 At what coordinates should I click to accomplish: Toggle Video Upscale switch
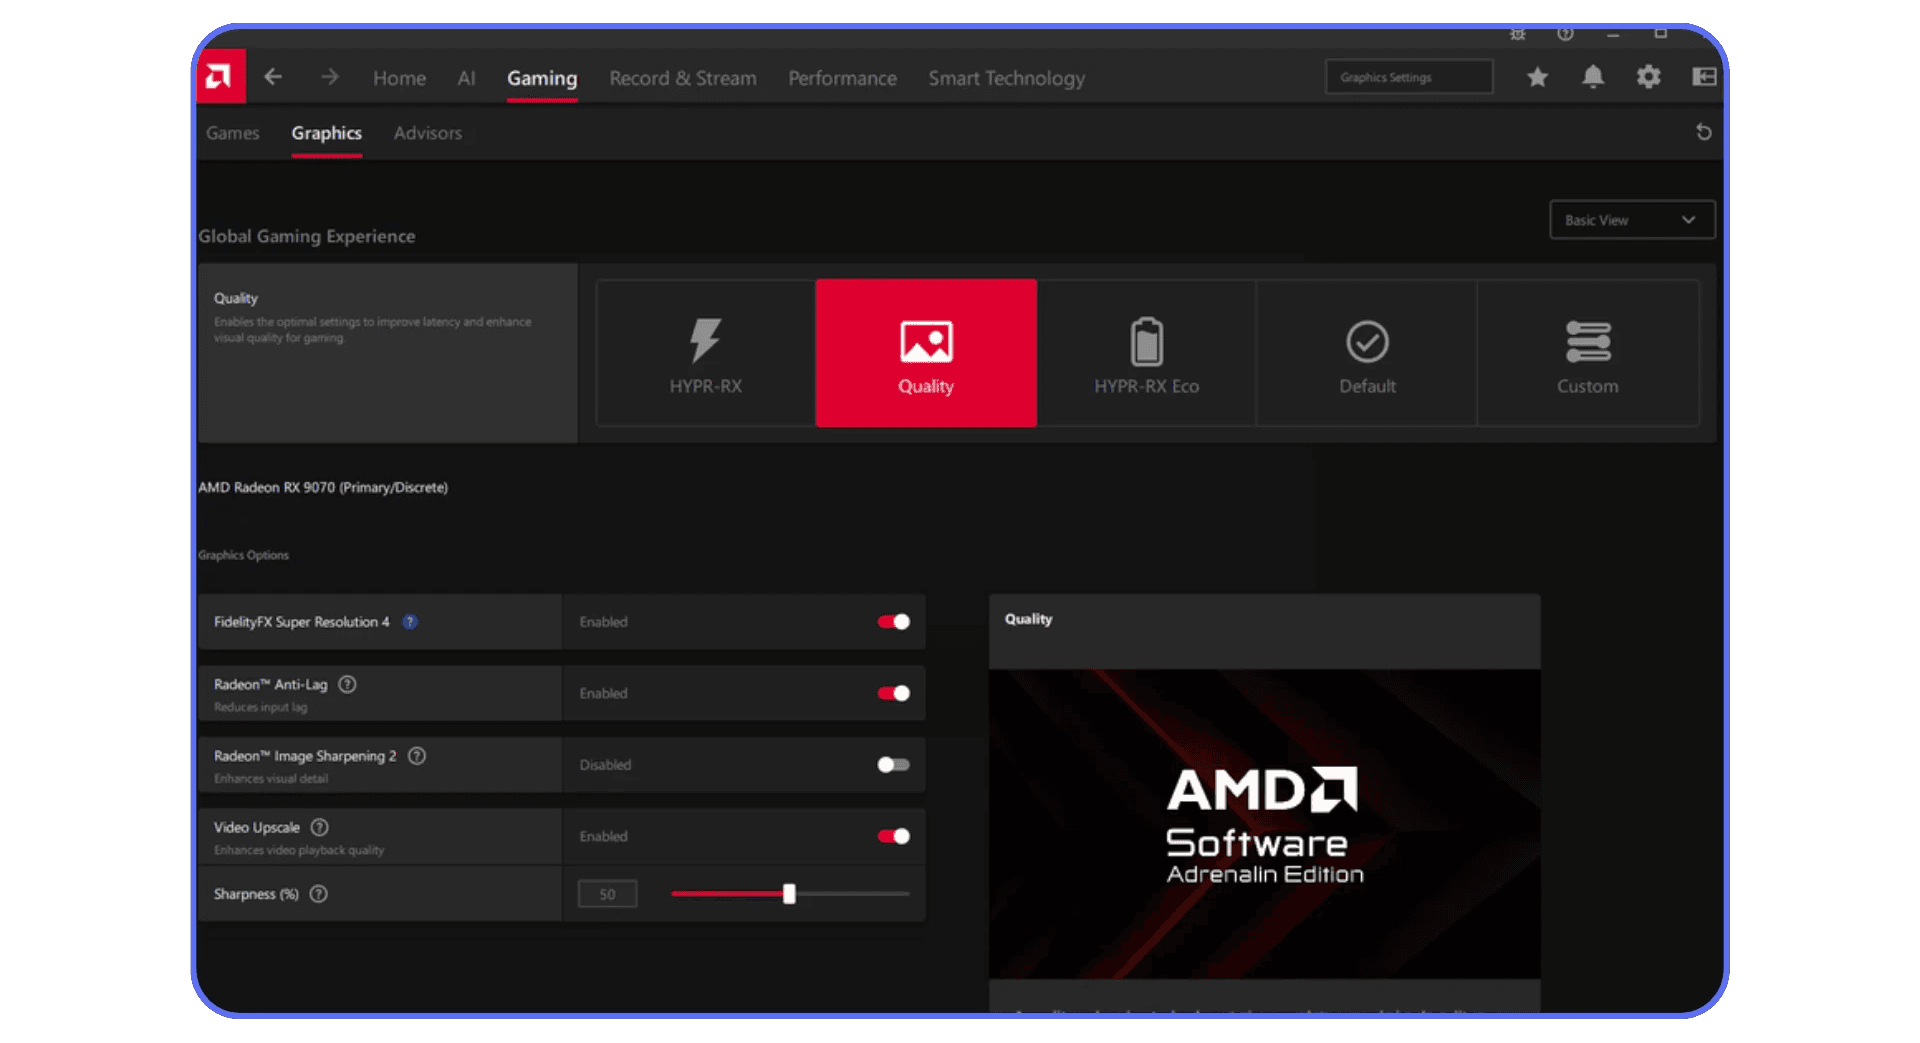[x=894, y=836]
